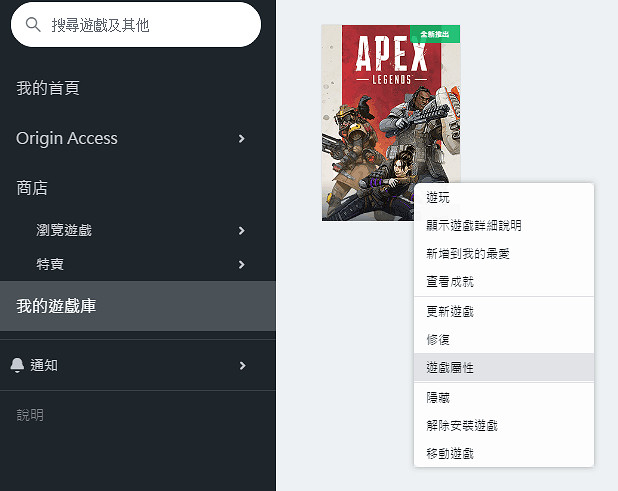Choose 查看成就 in context menu
This screenshot has height=491, width=618.
[x=504, y=282]
